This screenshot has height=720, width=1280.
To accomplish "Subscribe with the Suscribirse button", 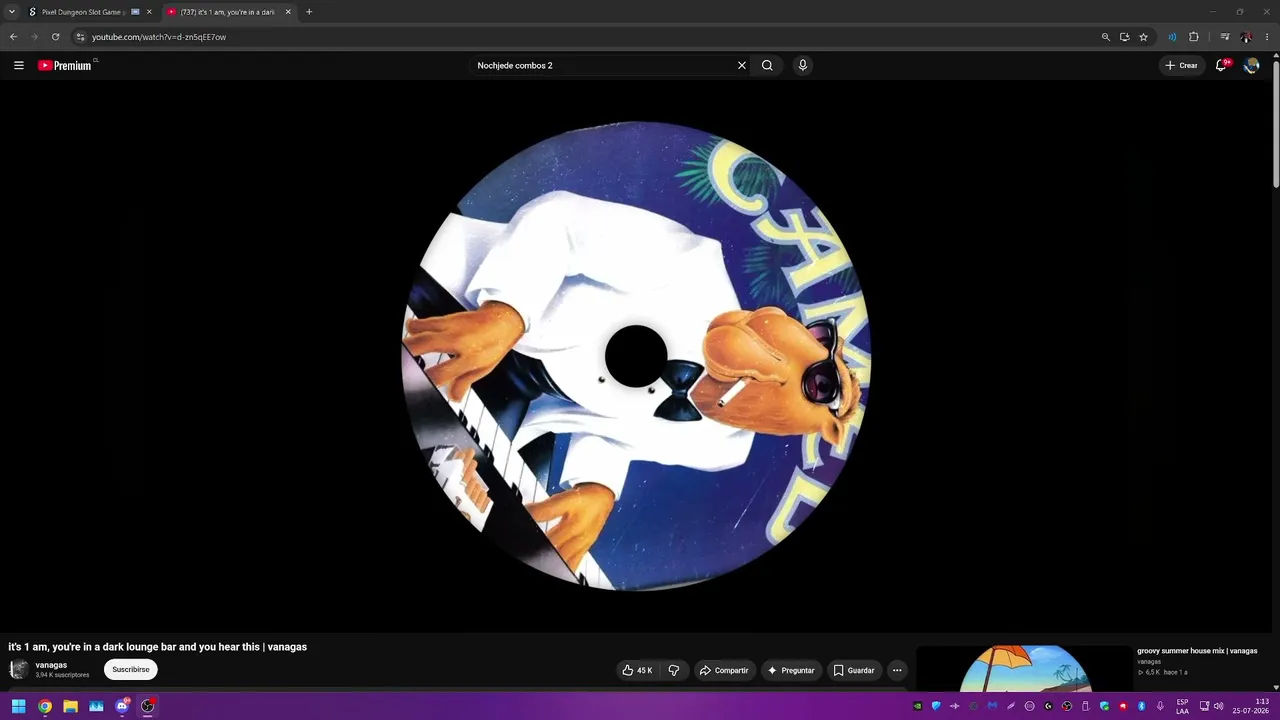I will coord(131,669).
